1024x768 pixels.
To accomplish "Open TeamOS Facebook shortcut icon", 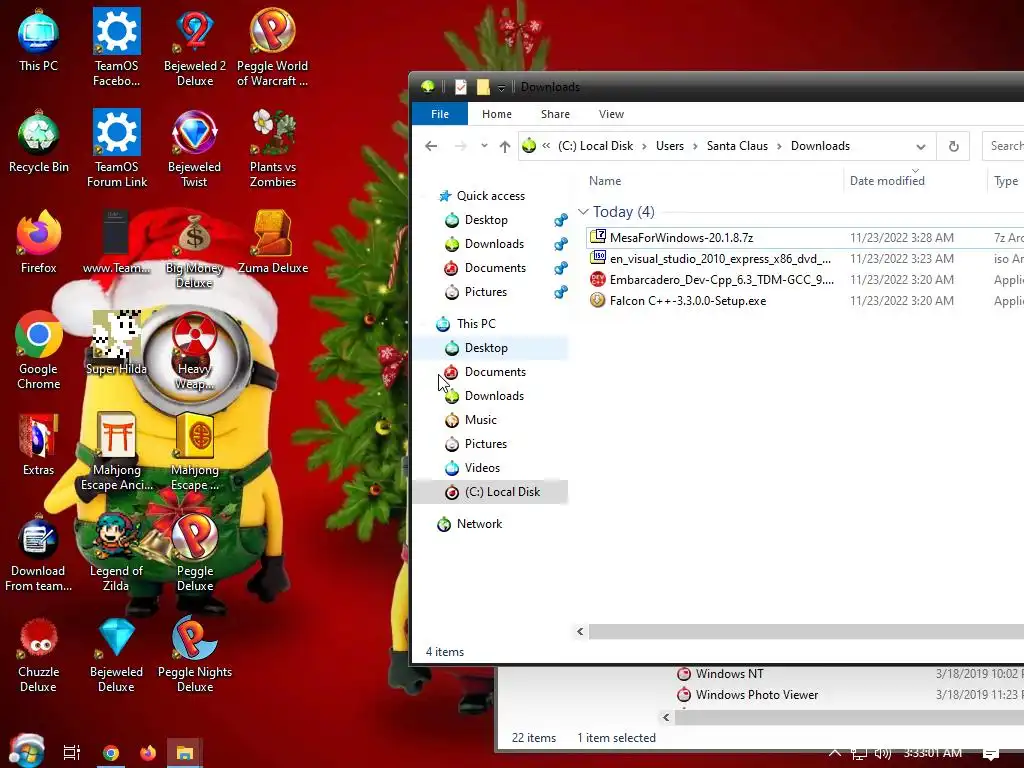I will click(116, 47).
